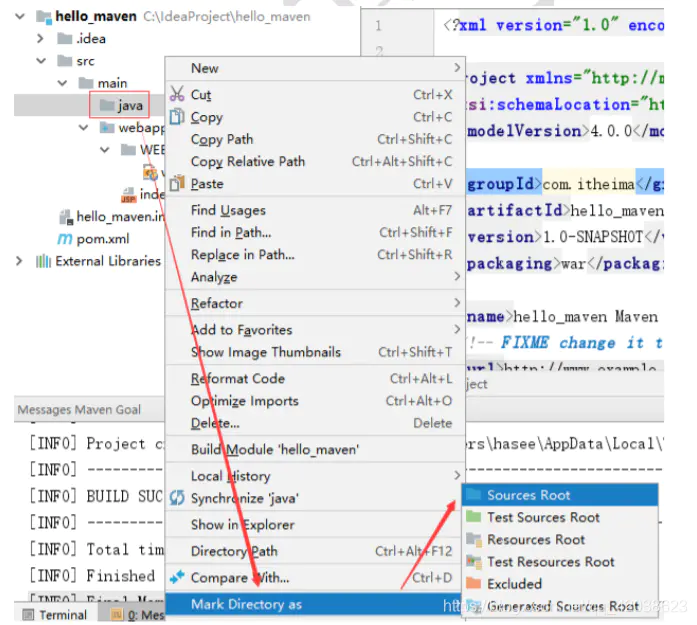Click the Cut scissors icon
This screenshot has width=697, height=625.
tap(177, 94)
